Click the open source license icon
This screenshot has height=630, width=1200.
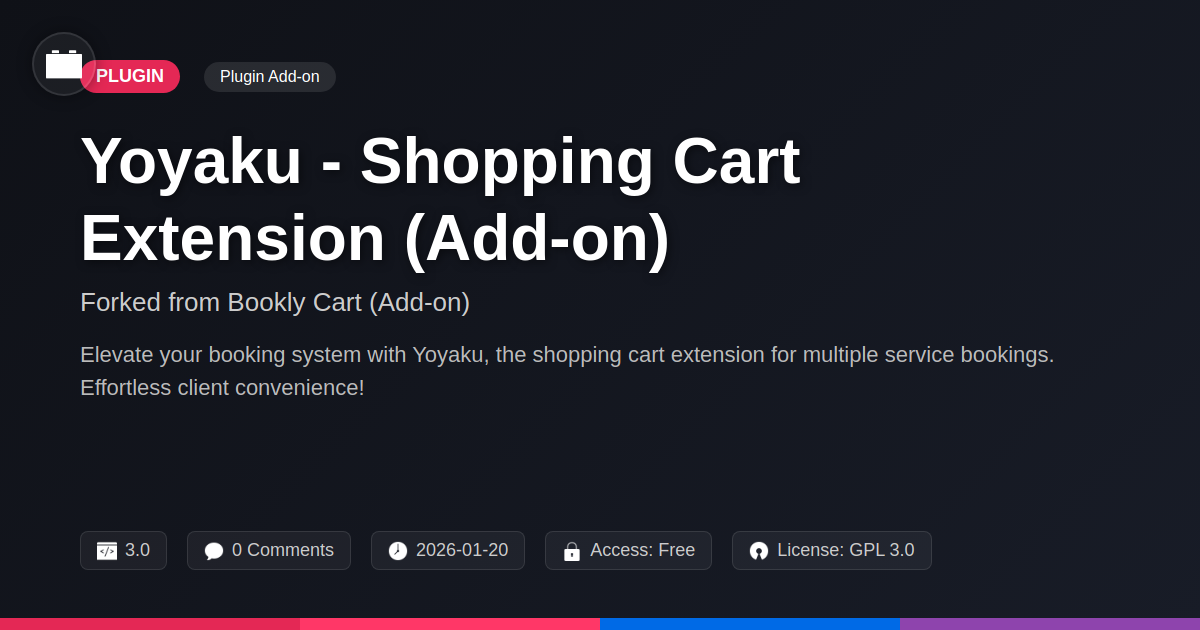[759, 551]
